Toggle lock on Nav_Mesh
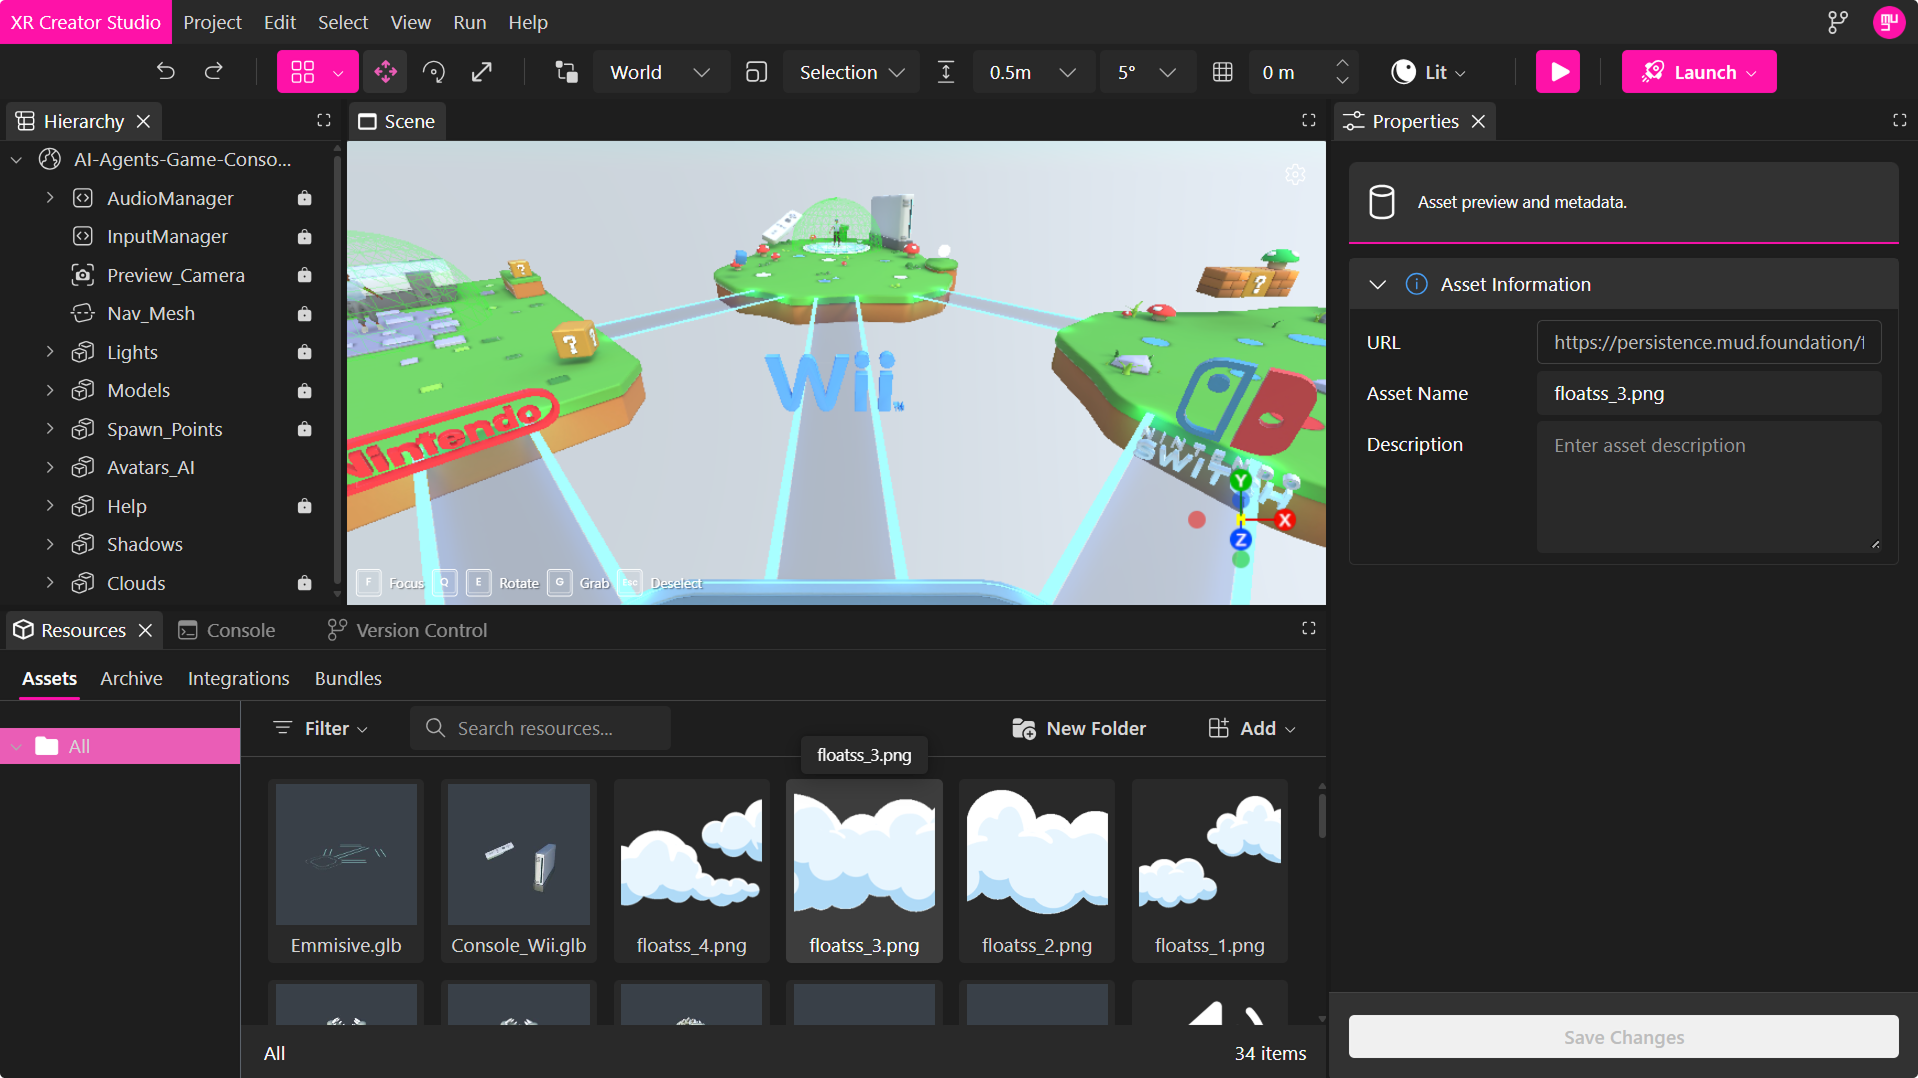Image resolution: width=1918 pixels, height=1078 pixels. click(x=305, y=314)
